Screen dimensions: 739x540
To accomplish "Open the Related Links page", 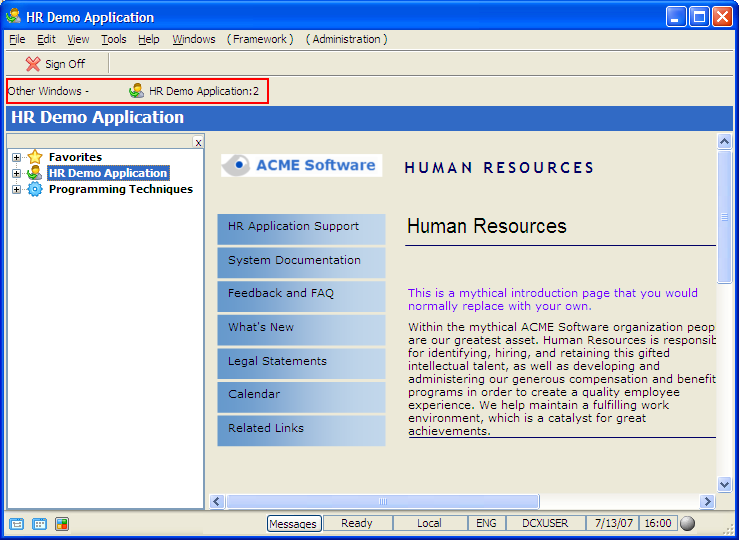I will [x=301, y=431].
